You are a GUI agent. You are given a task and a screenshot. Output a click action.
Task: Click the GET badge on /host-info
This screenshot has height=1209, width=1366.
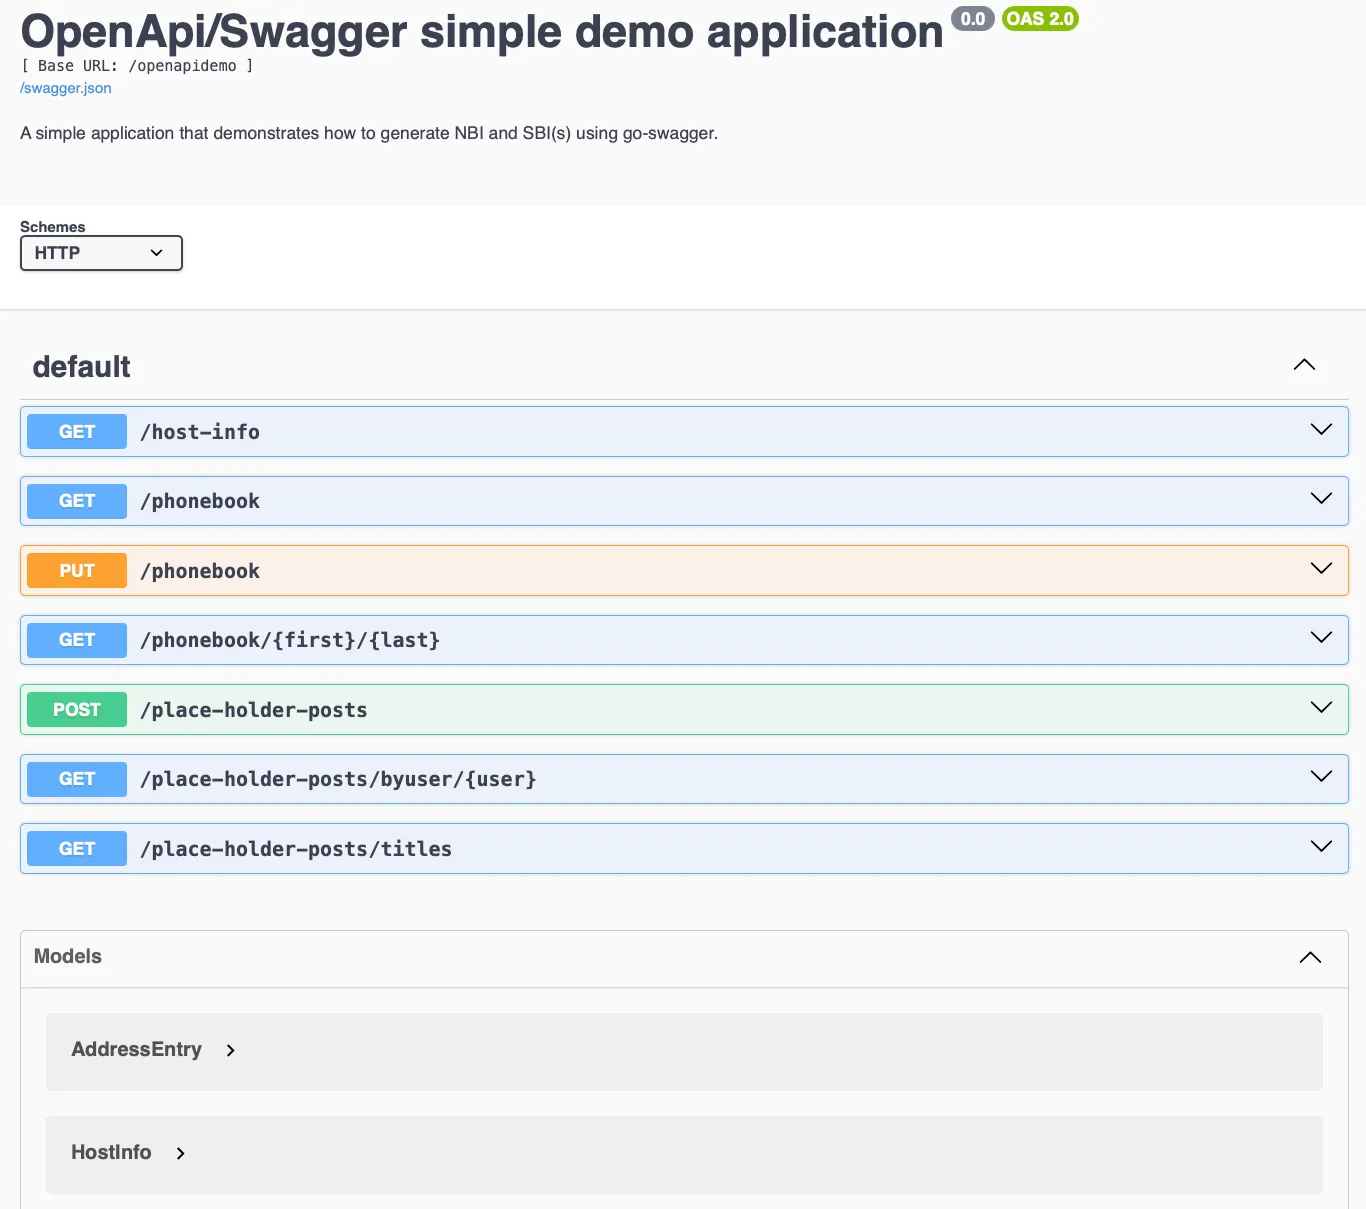pyautogui.click(x=76, y=431)
